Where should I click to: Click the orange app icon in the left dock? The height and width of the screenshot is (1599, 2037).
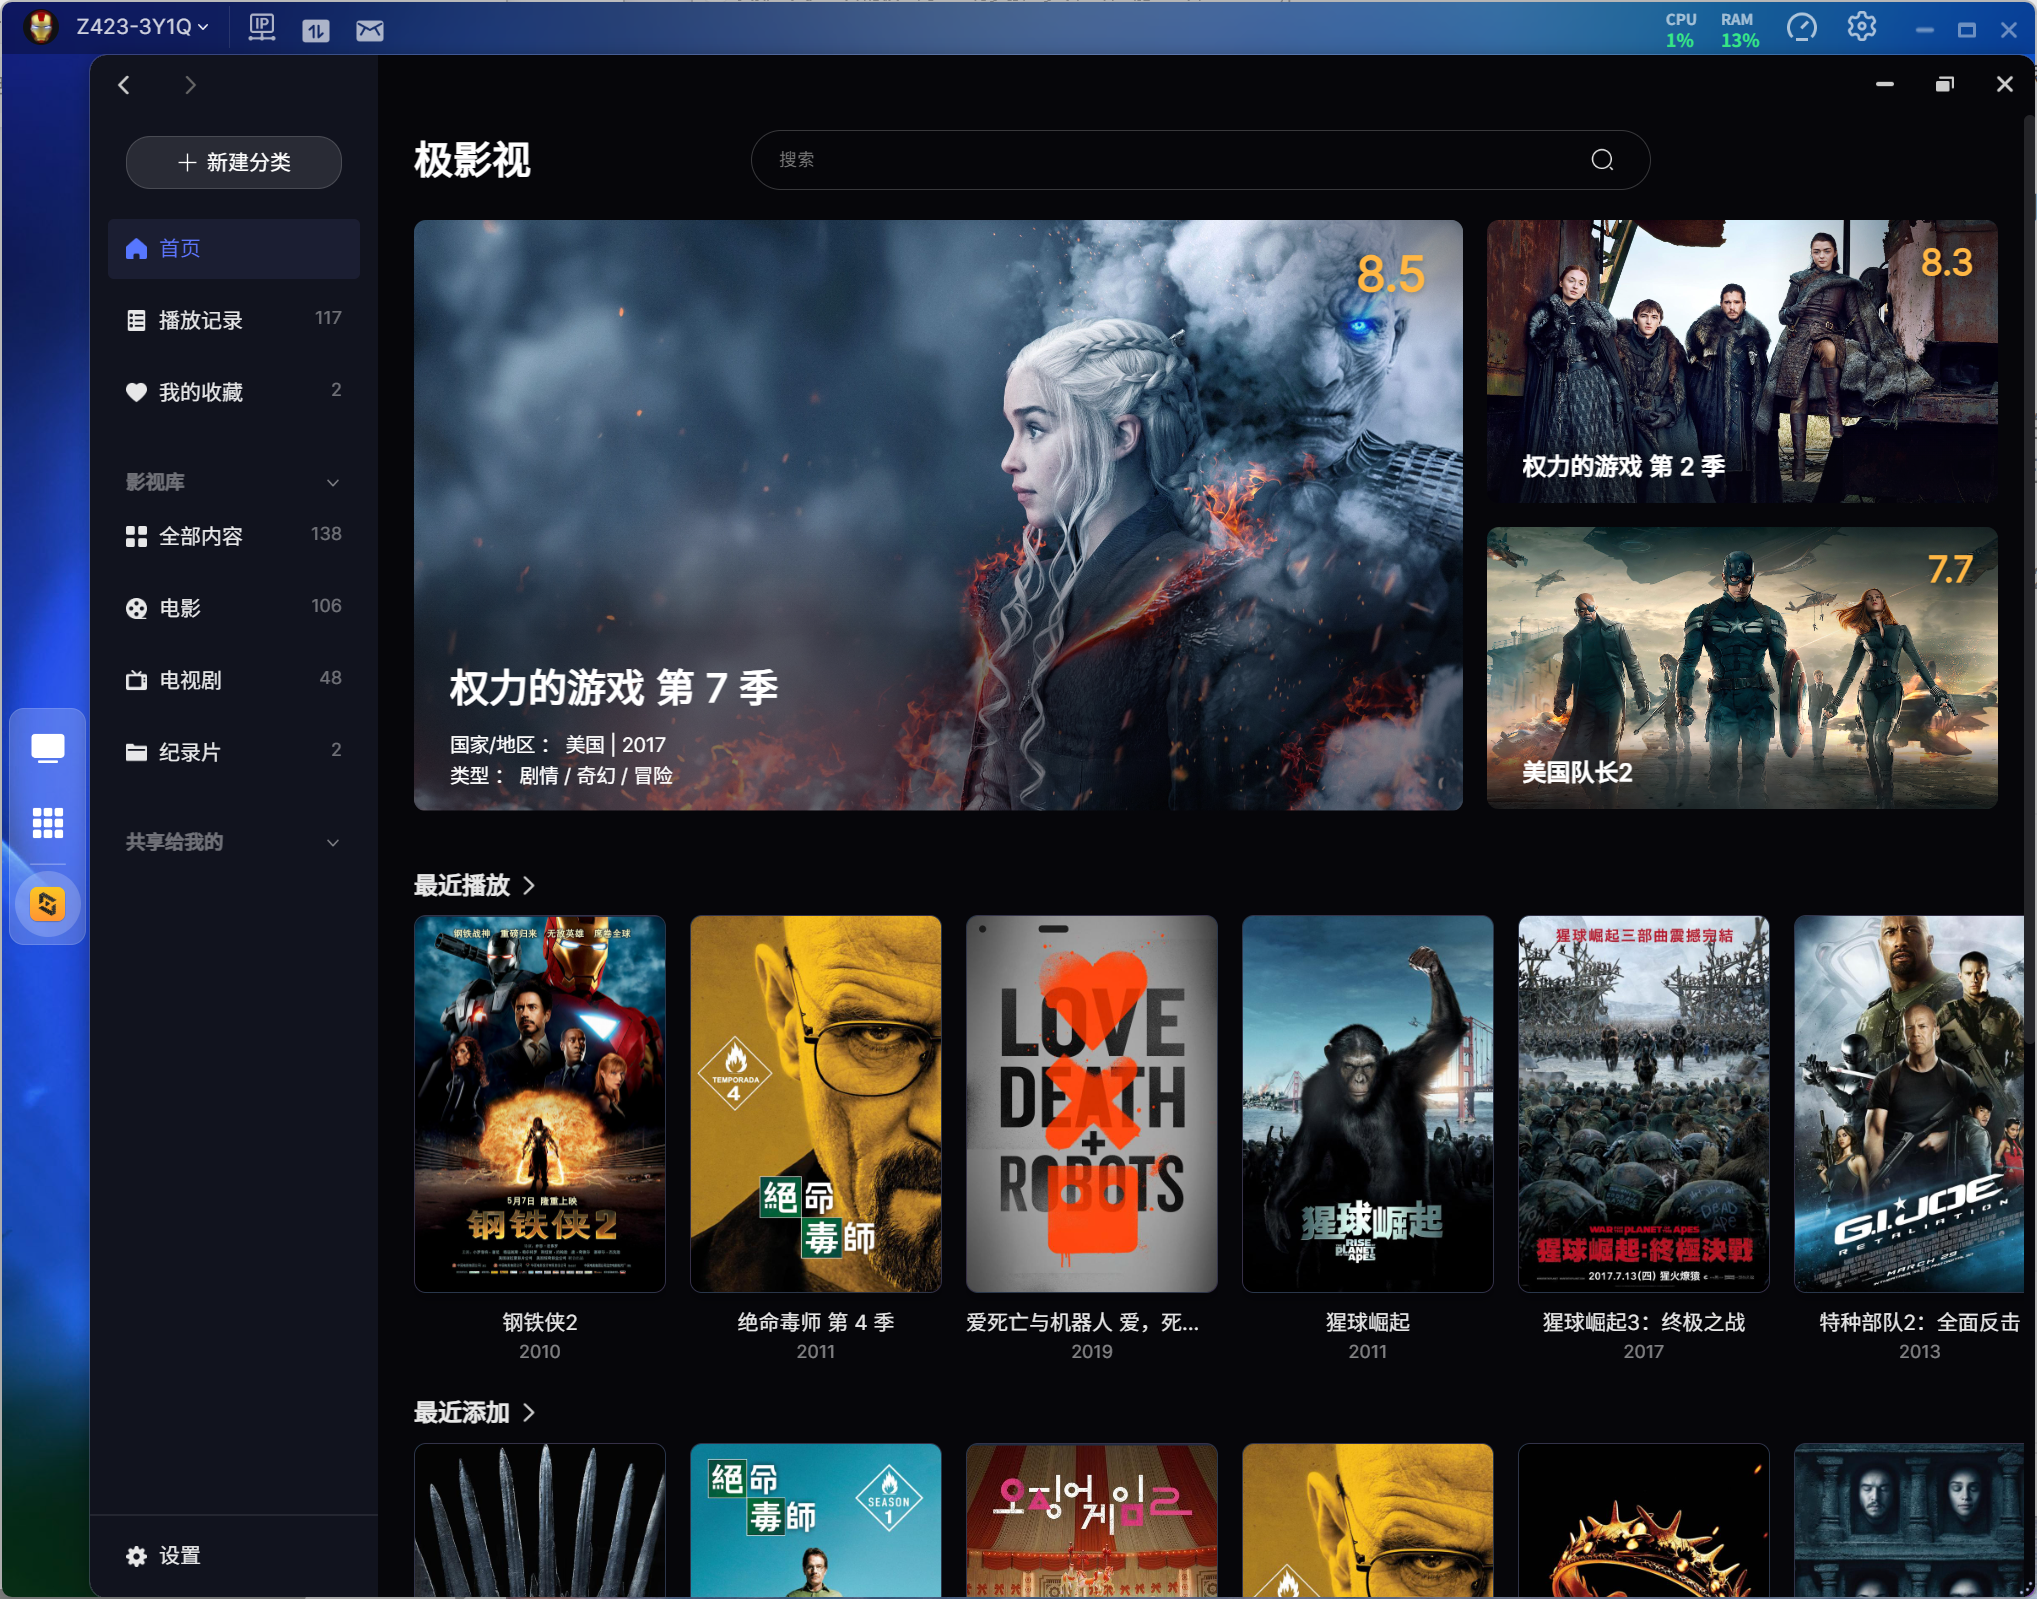pos(47,904)
